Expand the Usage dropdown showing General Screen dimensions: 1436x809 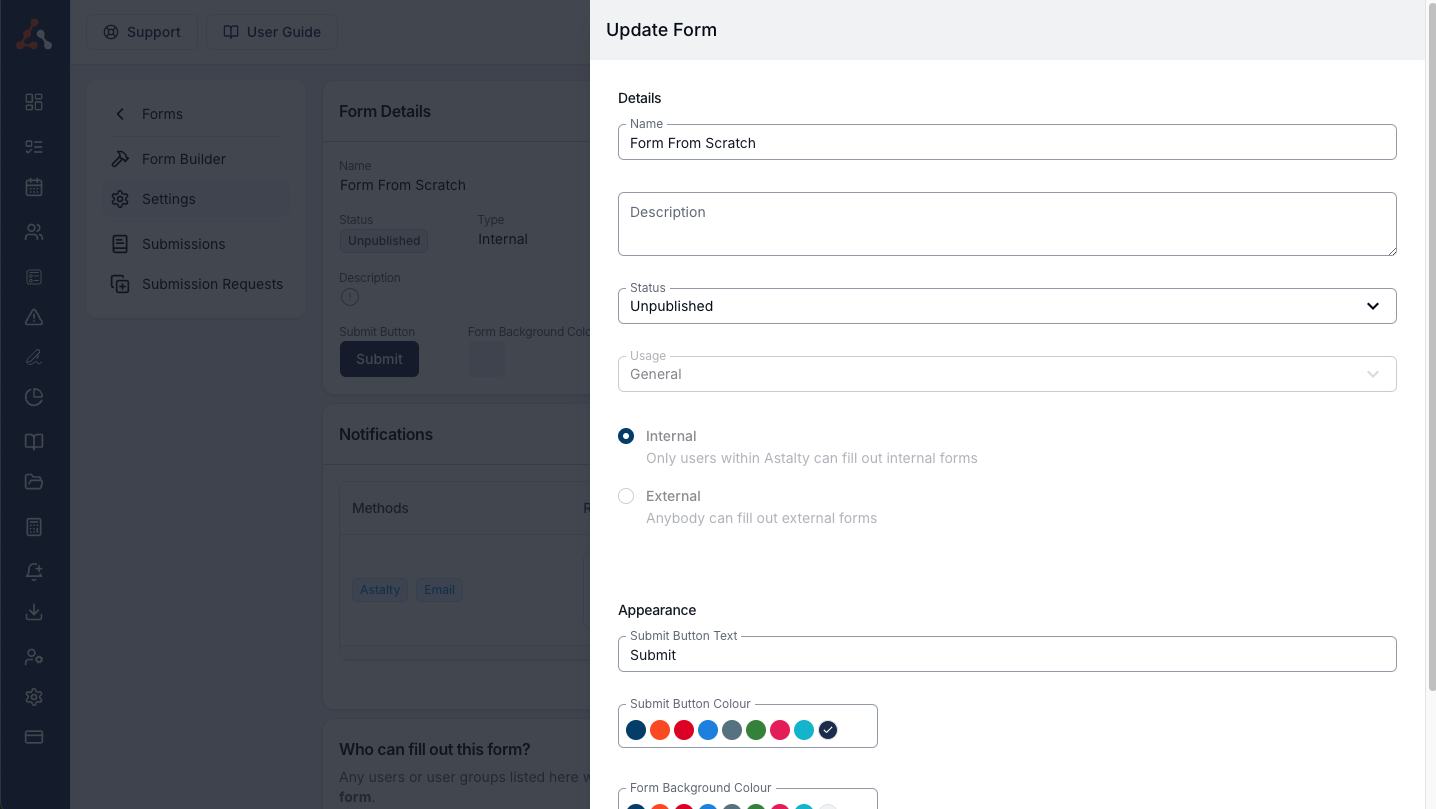point(1006,374)
